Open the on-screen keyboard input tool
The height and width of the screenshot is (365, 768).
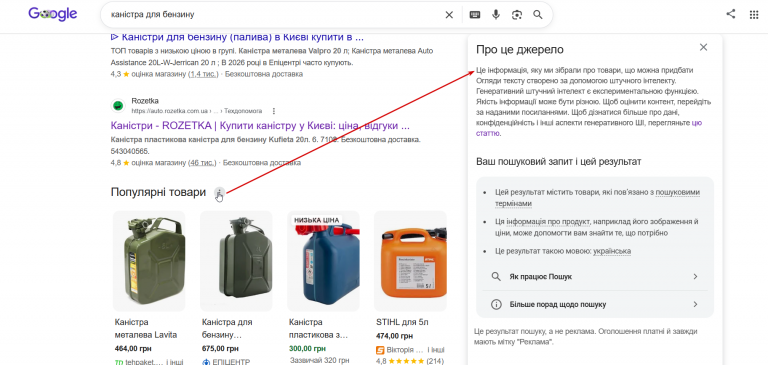(475, 15)
